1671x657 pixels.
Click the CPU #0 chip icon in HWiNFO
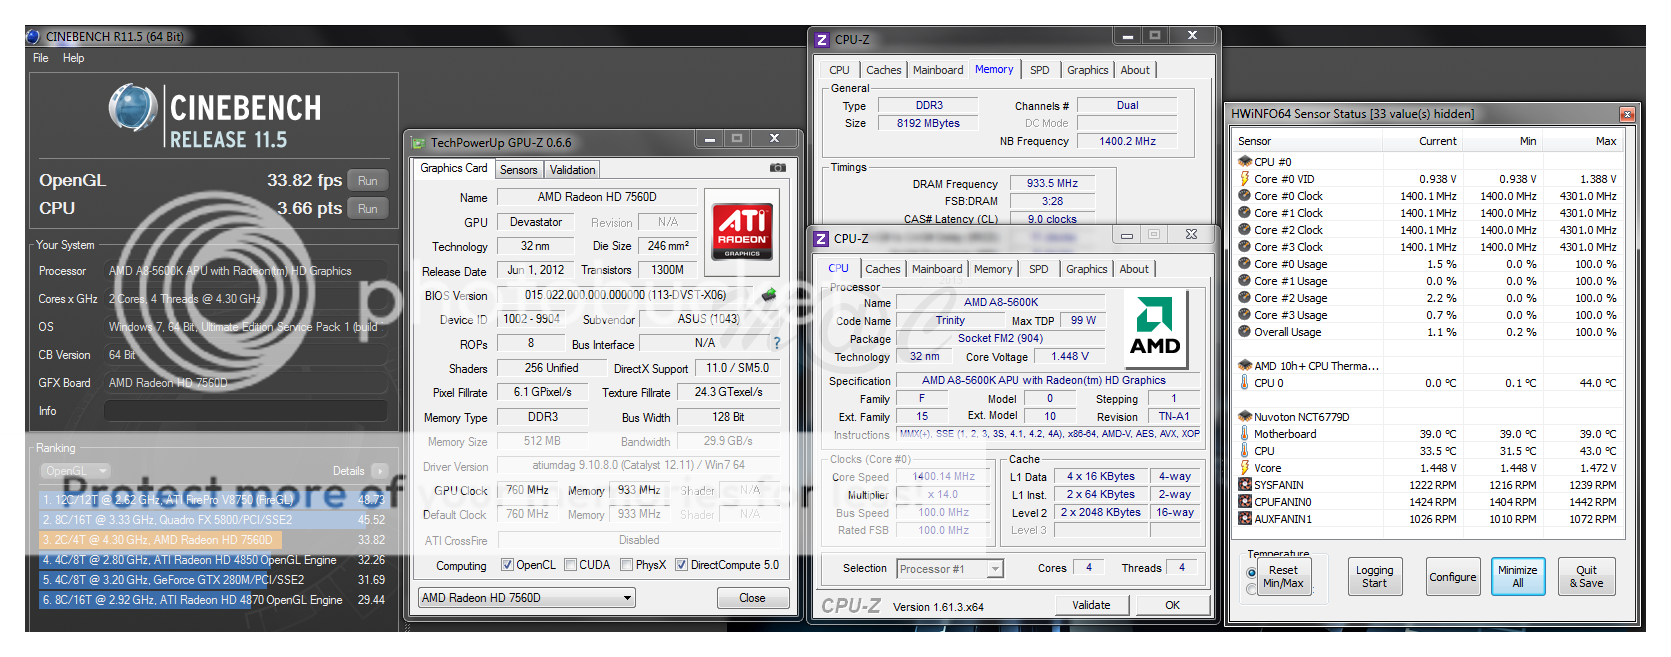pyautogui.click(x=1245, y=161)
